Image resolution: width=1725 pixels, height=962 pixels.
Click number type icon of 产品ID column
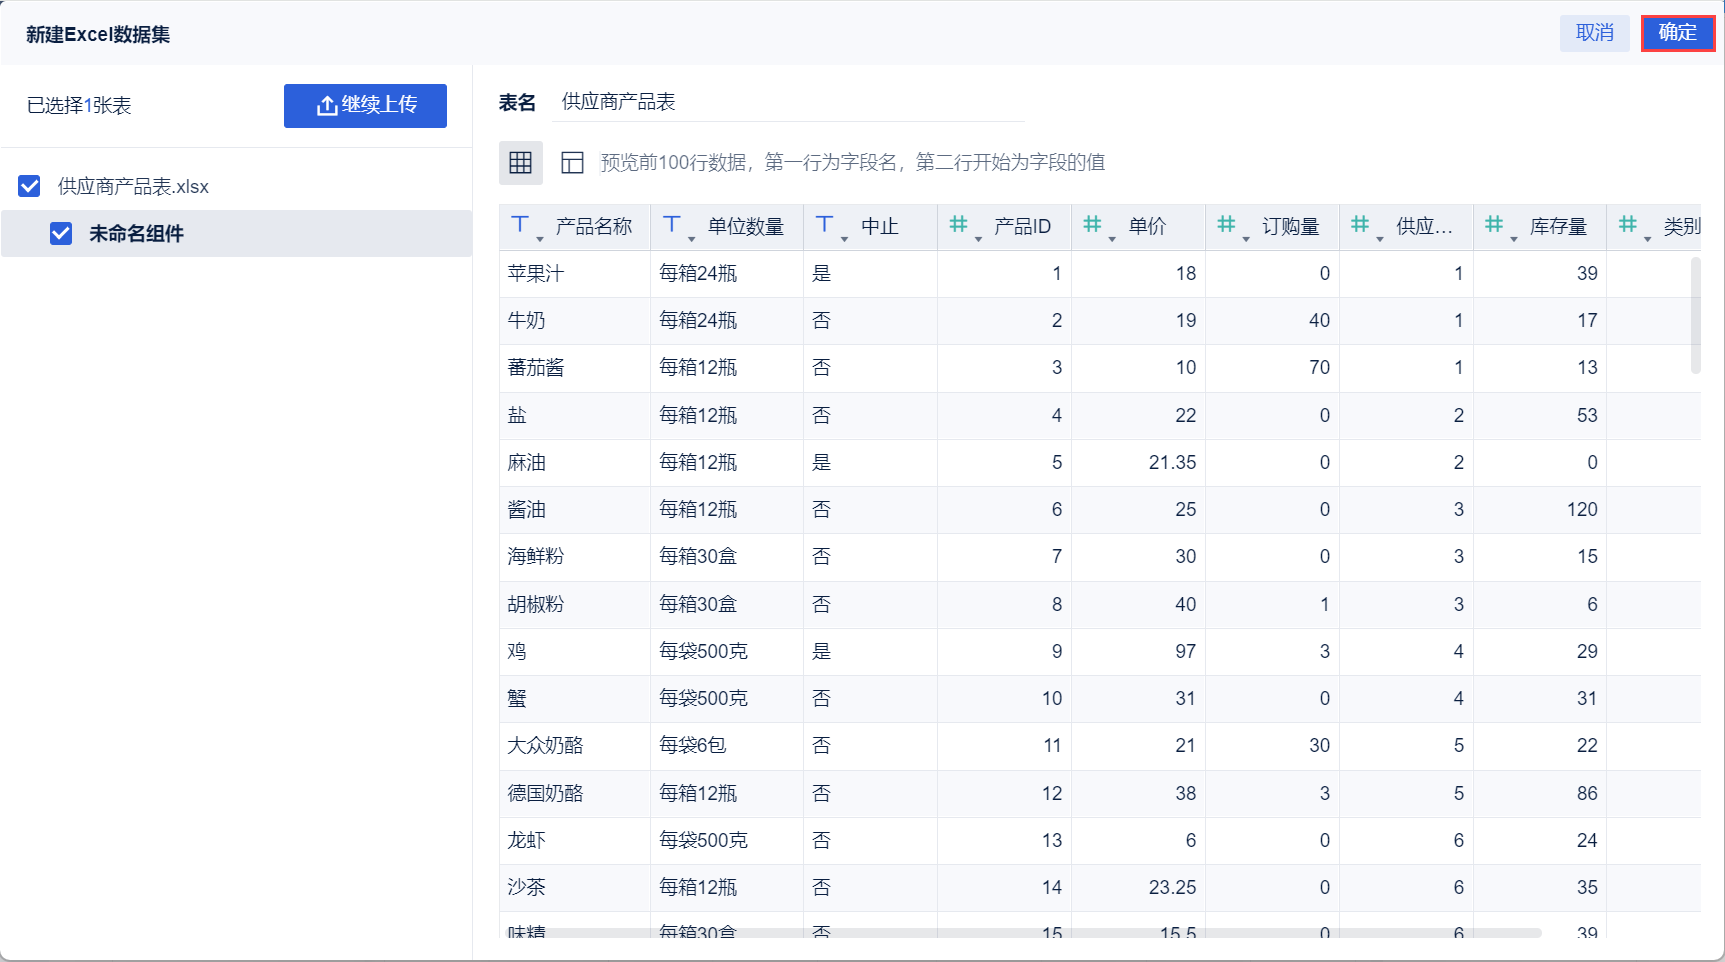(x=958, y=225)
